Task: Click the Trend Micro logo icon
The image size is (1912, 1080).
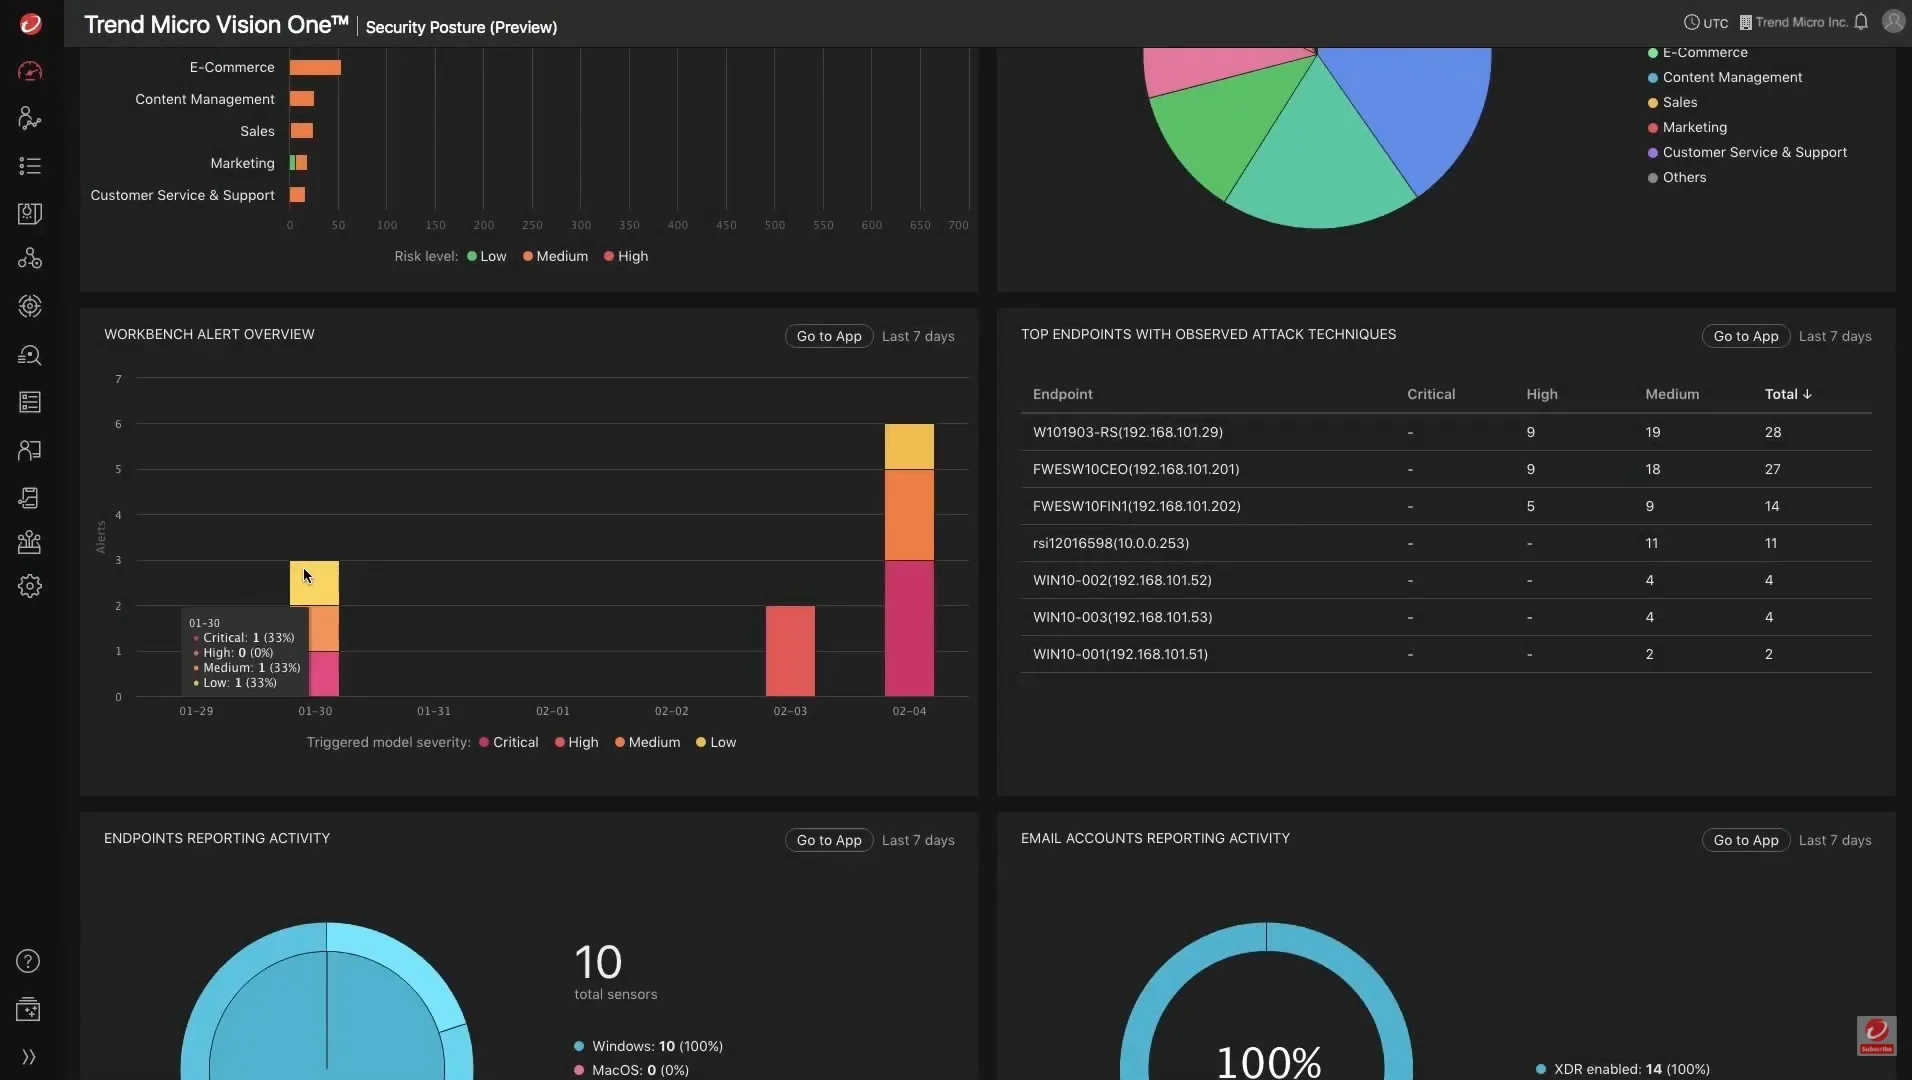Action: [31, 23]
